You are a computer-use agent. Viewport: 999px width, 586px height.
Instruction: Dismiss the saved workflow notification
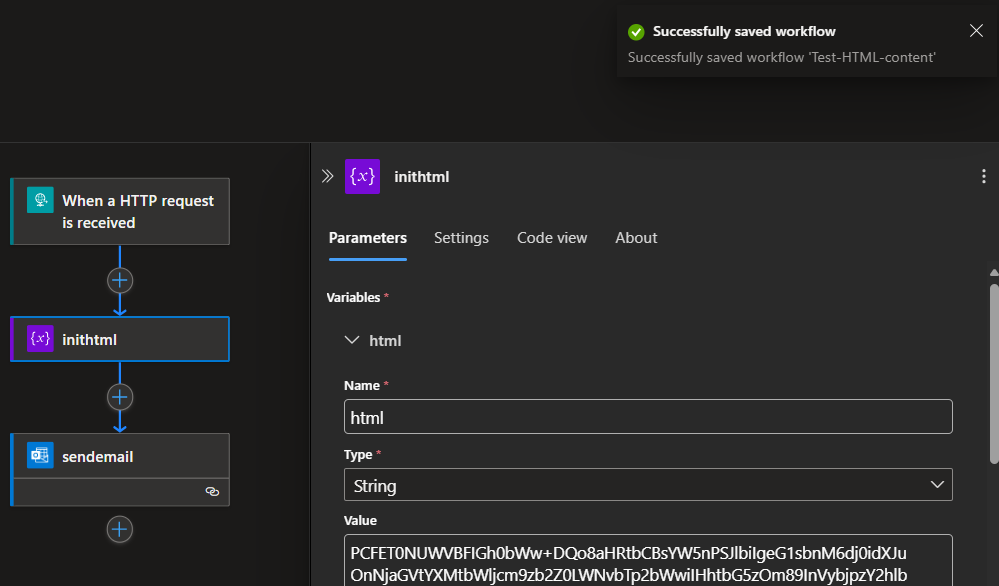tap(976, 31)
